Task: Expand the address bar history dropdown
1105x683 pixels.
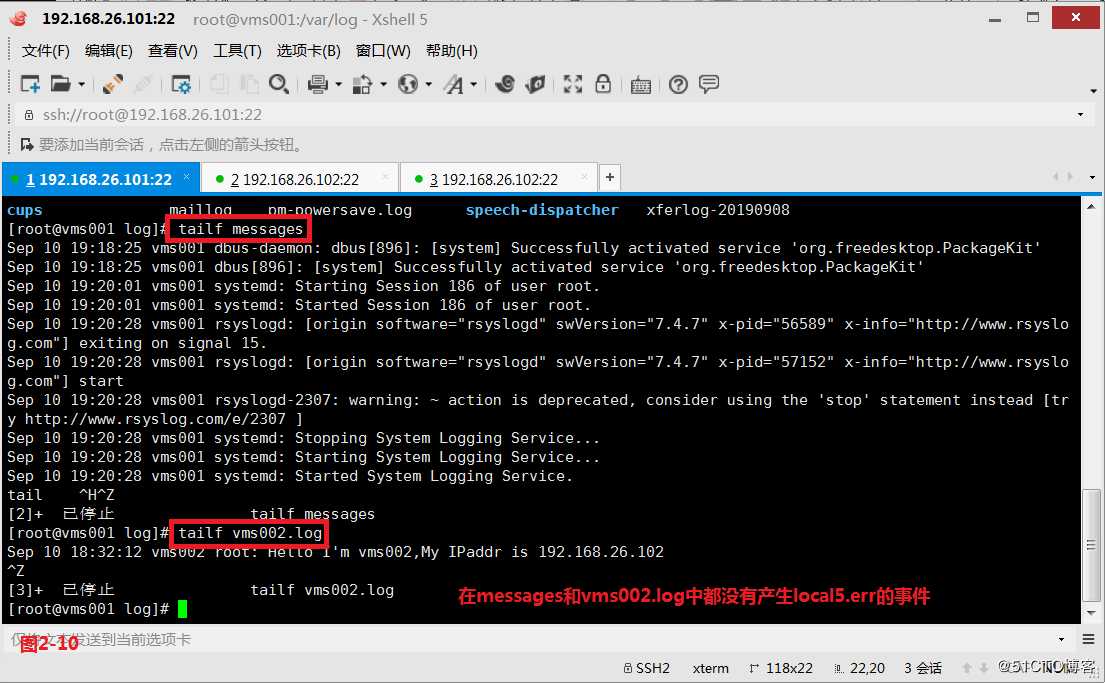Action: click(x=1080, y=114)
